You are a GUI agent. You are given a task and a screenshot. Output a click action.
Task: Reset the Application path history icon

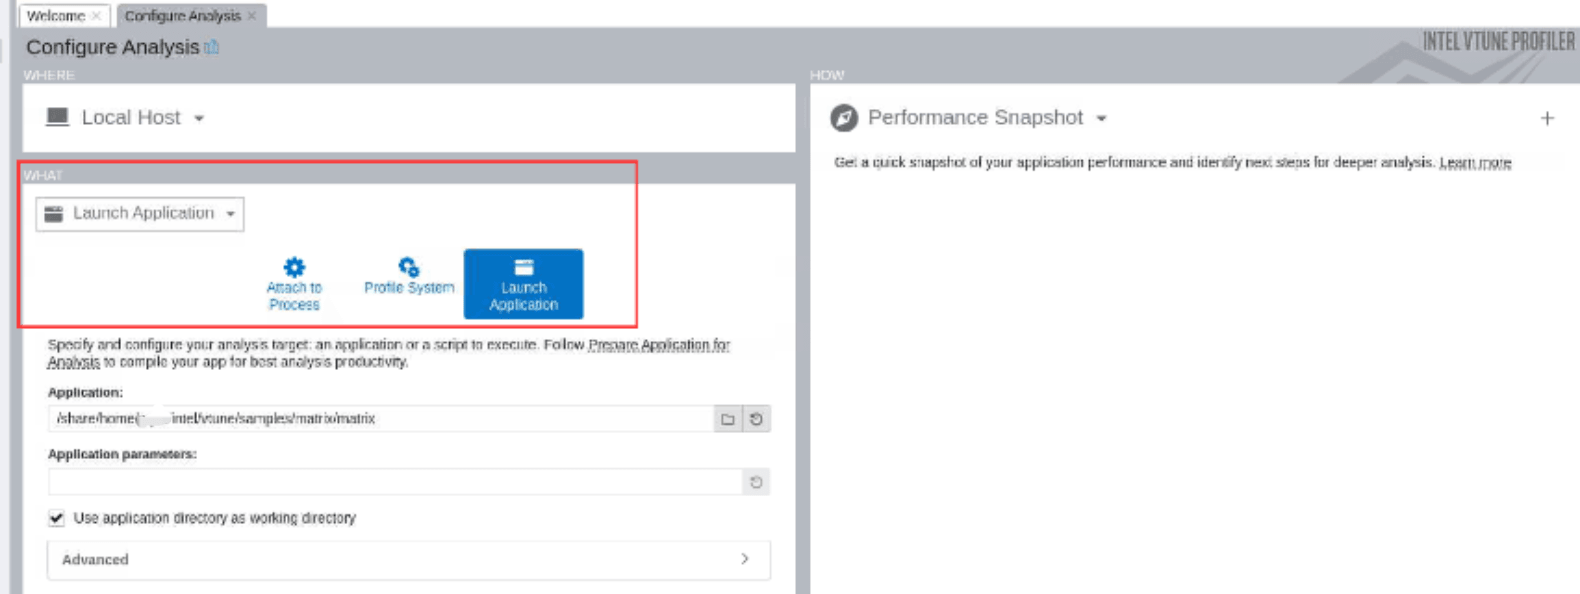756,419
